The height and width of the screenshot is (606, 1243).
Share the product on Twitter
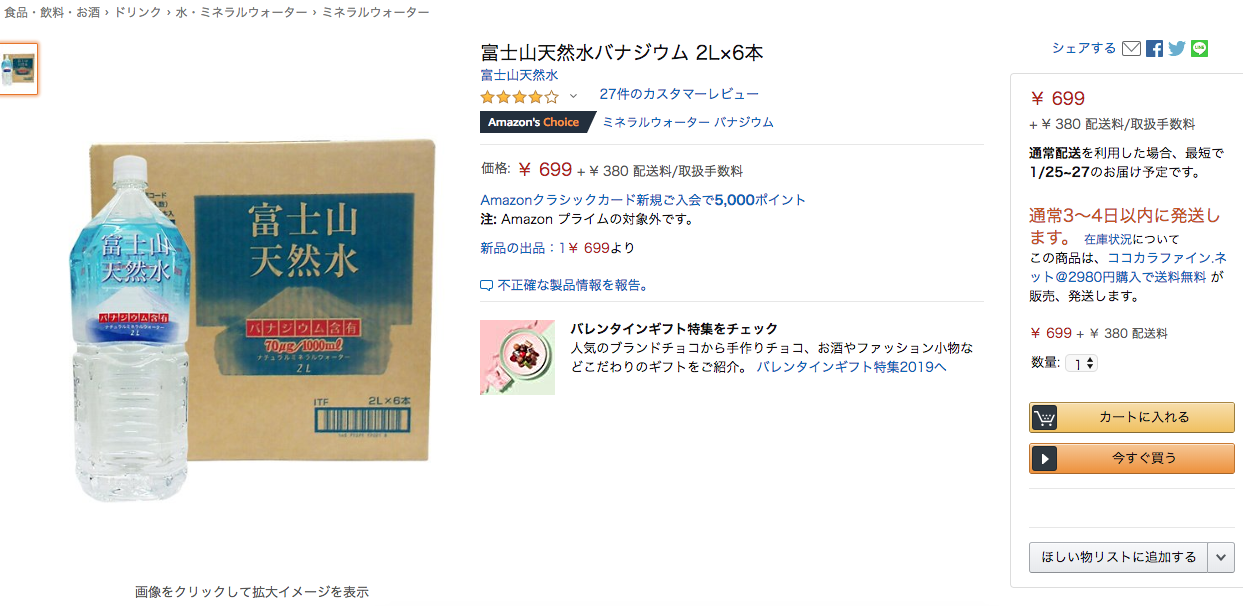pos(1177,48)
